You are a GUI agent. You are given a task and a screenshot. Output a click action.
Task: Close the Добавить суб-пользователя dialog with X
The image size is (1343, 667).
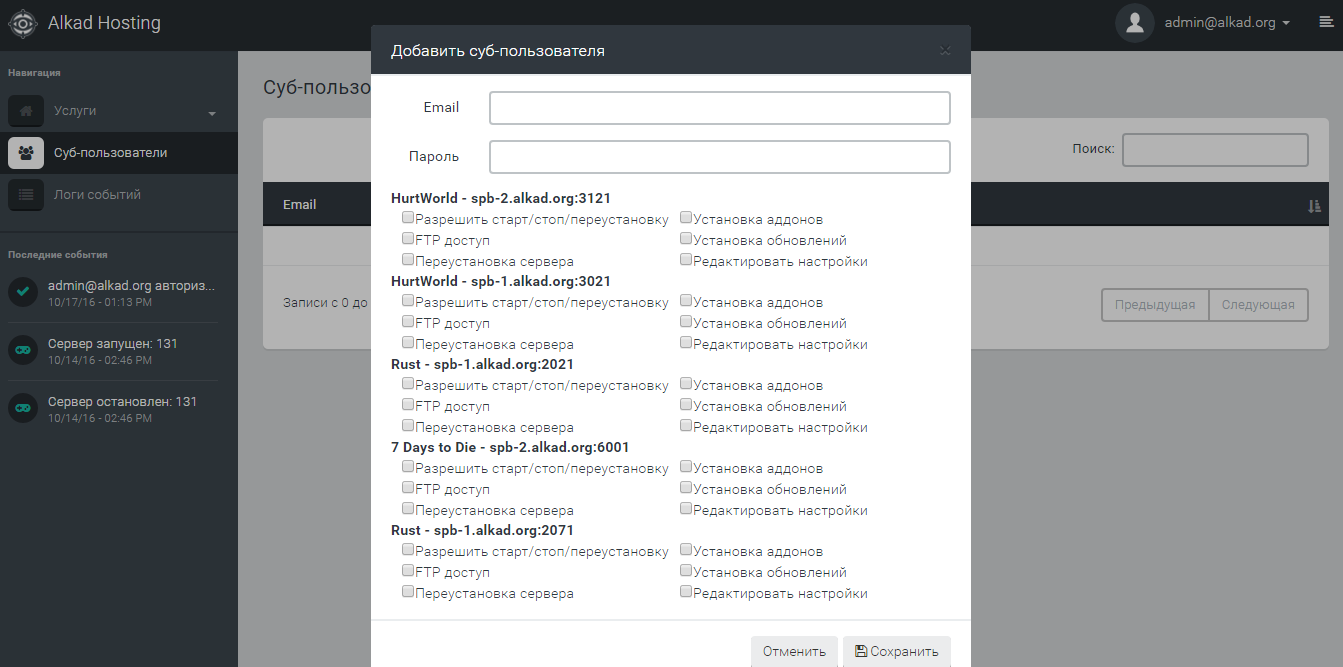(x=945, y=50)
